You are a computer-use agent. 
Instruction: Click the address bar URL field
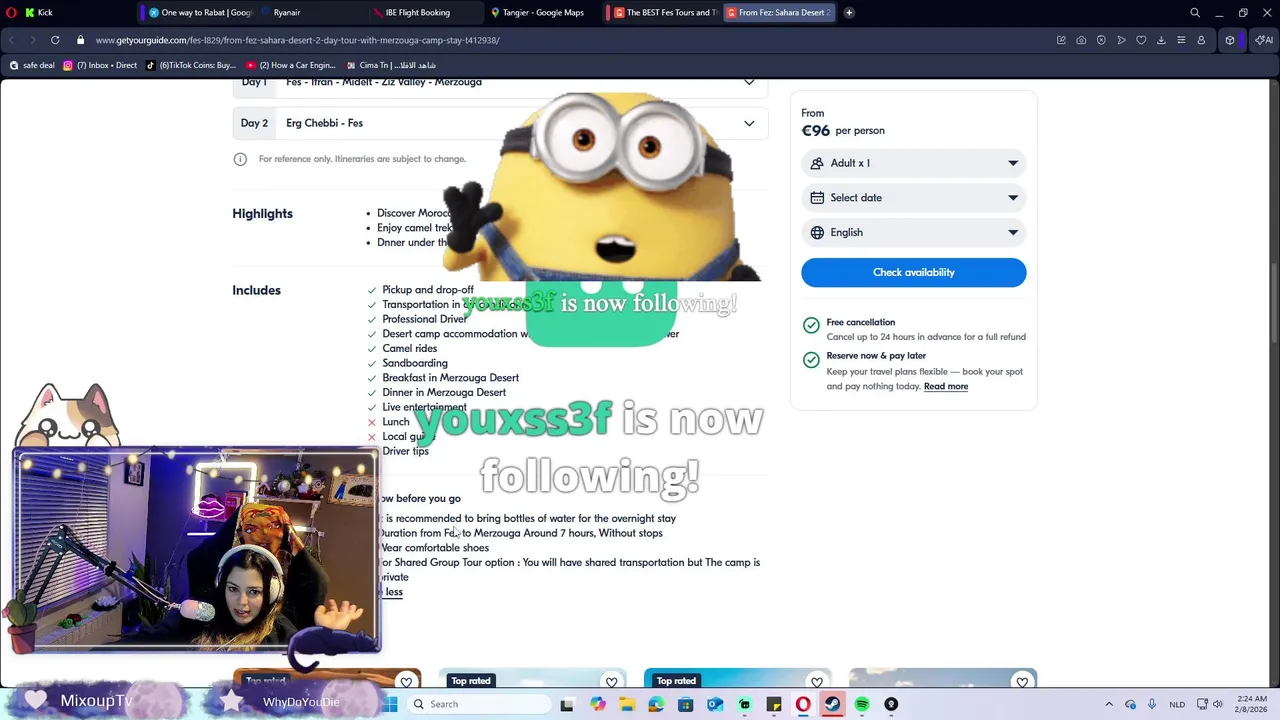click(x=560, y=40)
